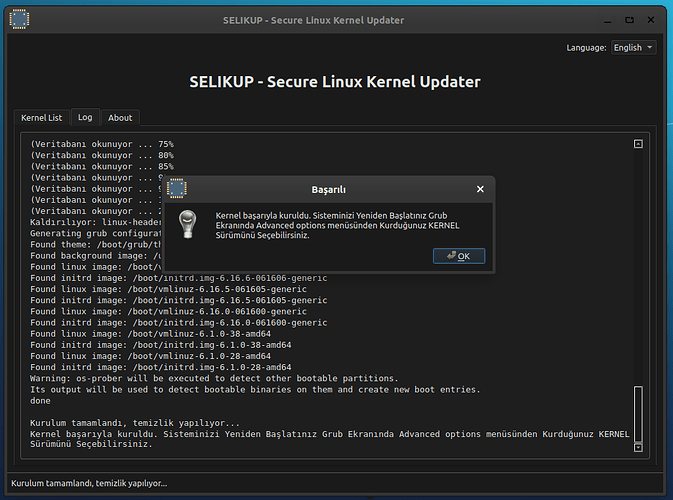Click log line 'Found linux image: /boot/vmlinuz-6.1.0-38-amd64'

(x=150, y=334)
